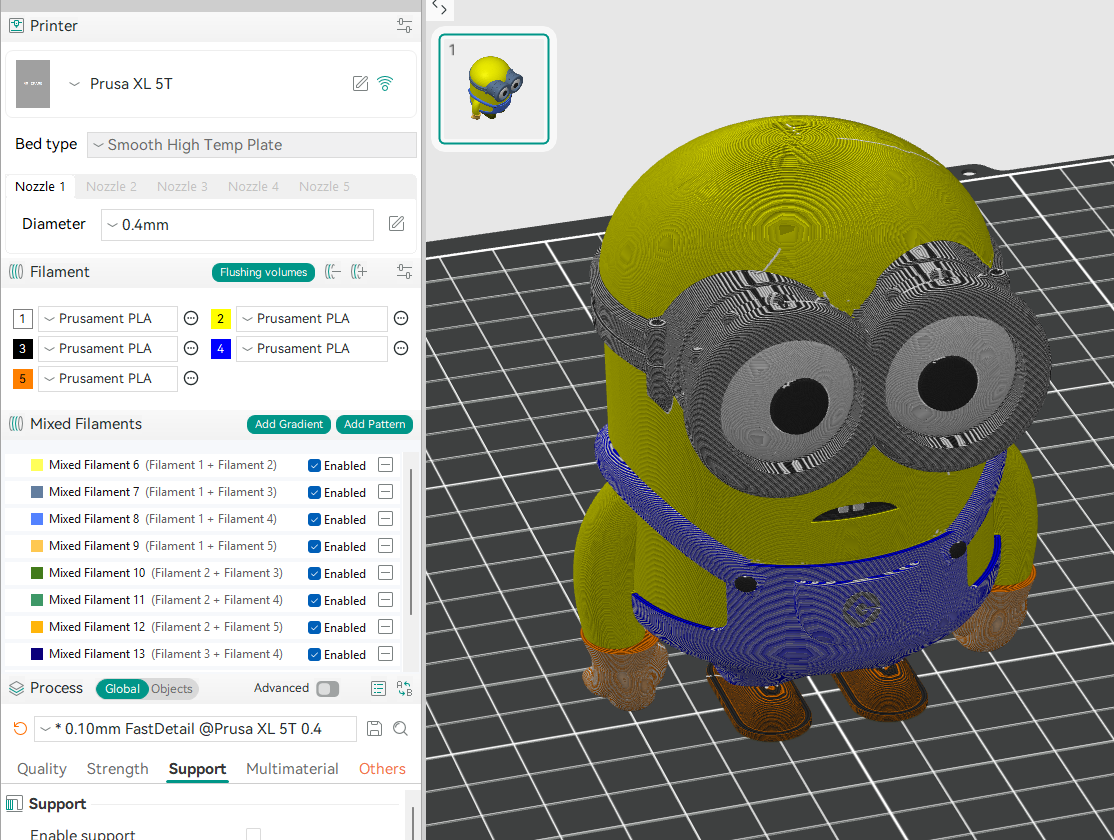Open the Bed type dropdown
Image resolution: width=1114 pixels, height=840 pixels.
[x=252, y=145]
